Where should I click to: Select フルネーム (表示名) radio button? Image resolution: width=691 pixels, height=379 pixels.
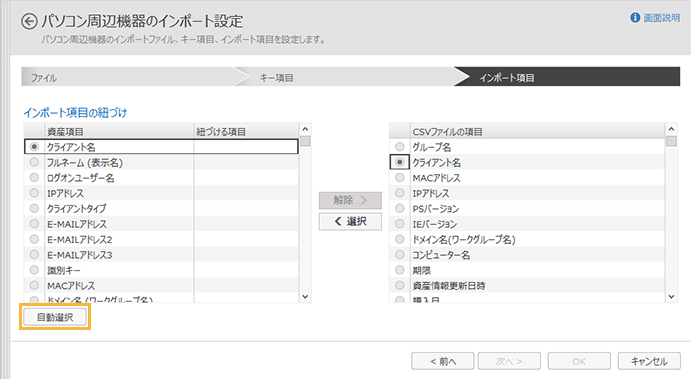[34, 162]
